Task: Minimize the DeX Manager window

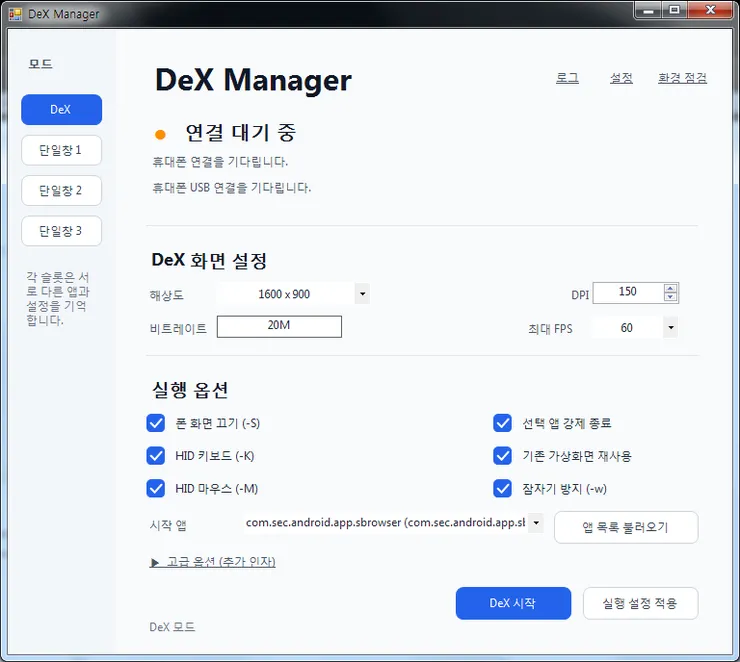Action: coord(648,10)
